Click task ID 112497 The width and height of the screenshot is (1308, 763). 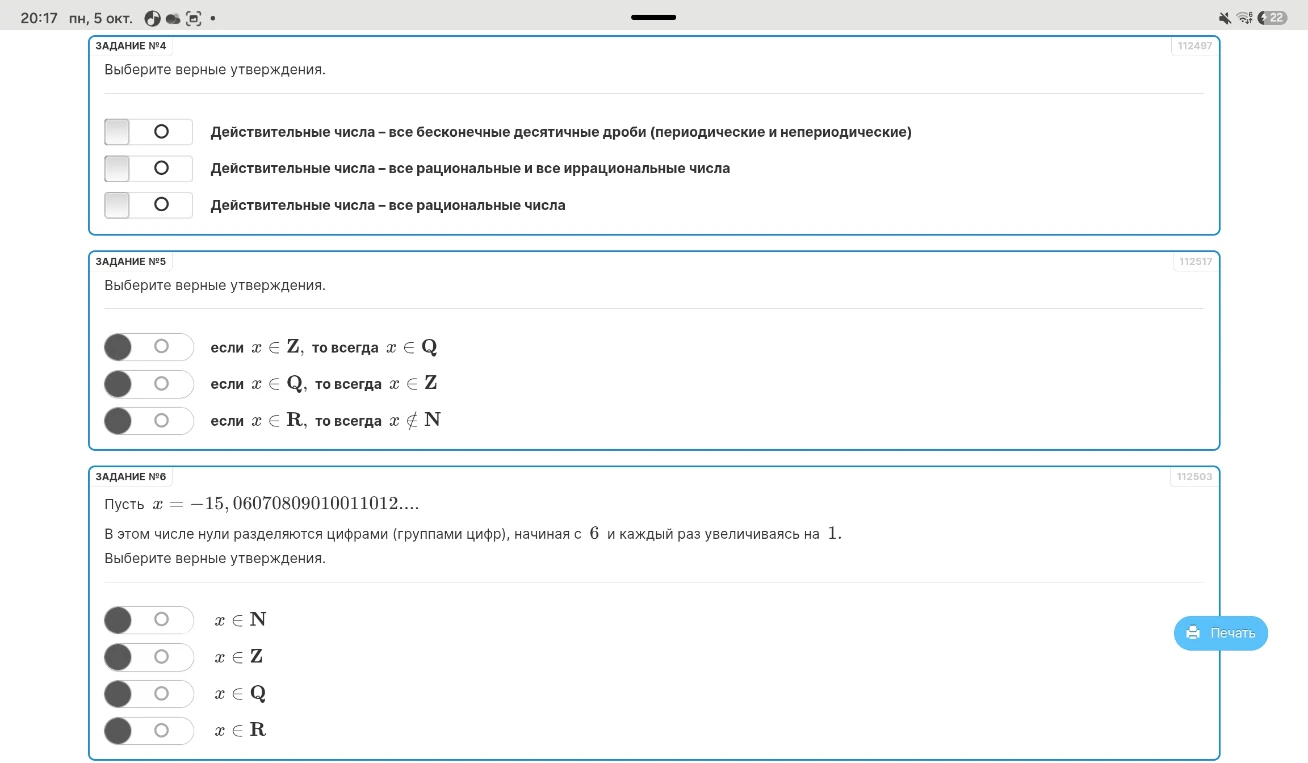tap(1195, 46)
